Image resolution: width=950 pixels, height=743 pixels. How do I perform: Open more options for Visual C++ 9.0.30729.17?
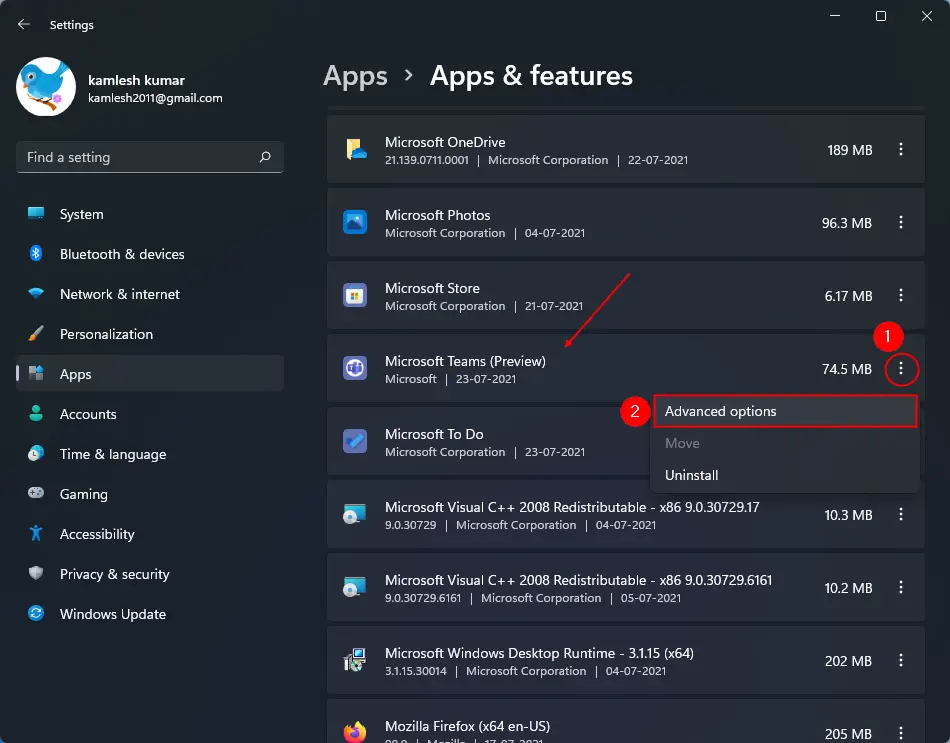pyautogui.click(x=901, y=515)
